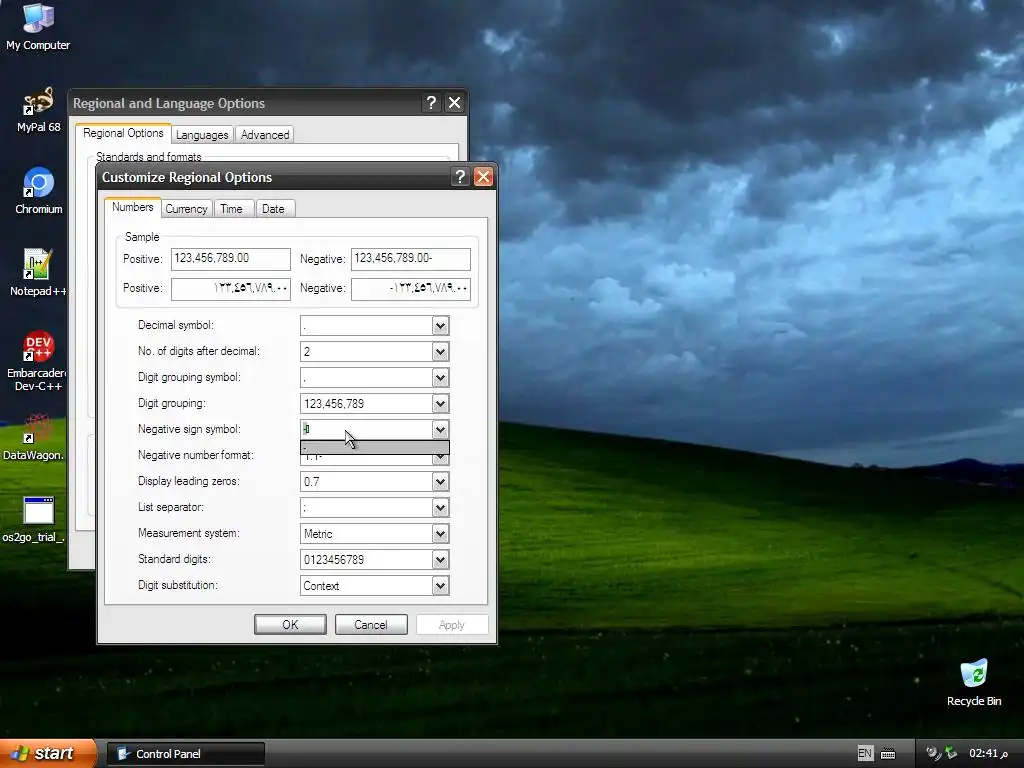
Task: Open Chromium desktop shortcut
Action: [39, 191]
